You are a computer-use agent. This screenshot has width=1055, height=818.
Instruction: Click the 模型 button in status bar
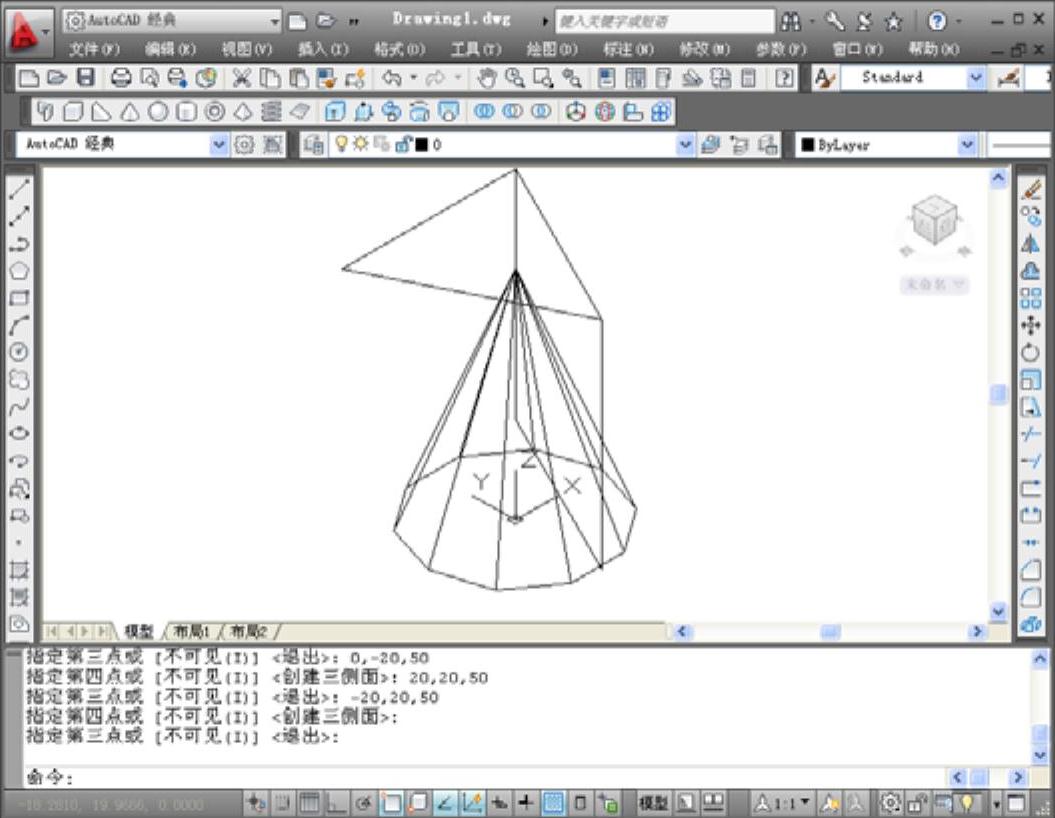[653, 803]
